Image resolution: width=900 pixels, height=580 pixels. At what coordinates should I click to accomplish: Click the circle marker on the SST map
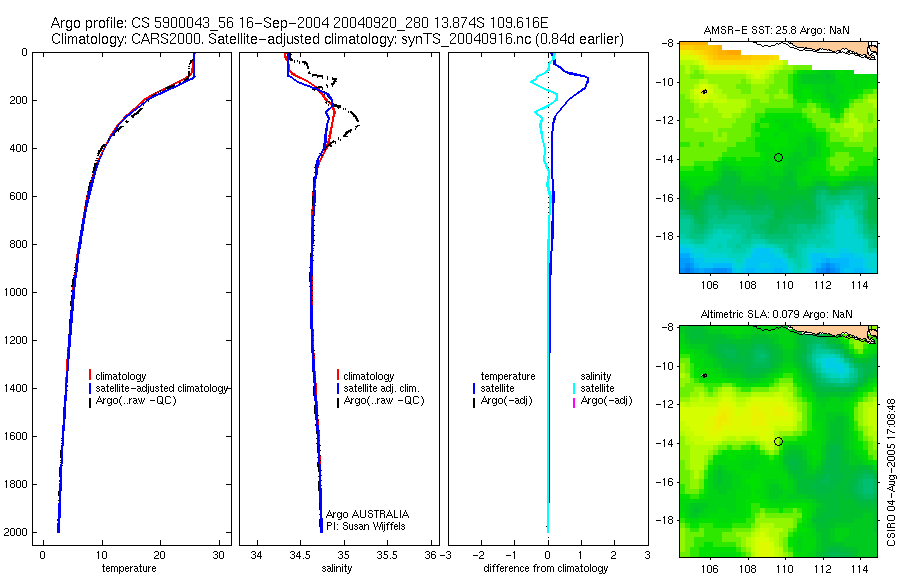[778, 157]
